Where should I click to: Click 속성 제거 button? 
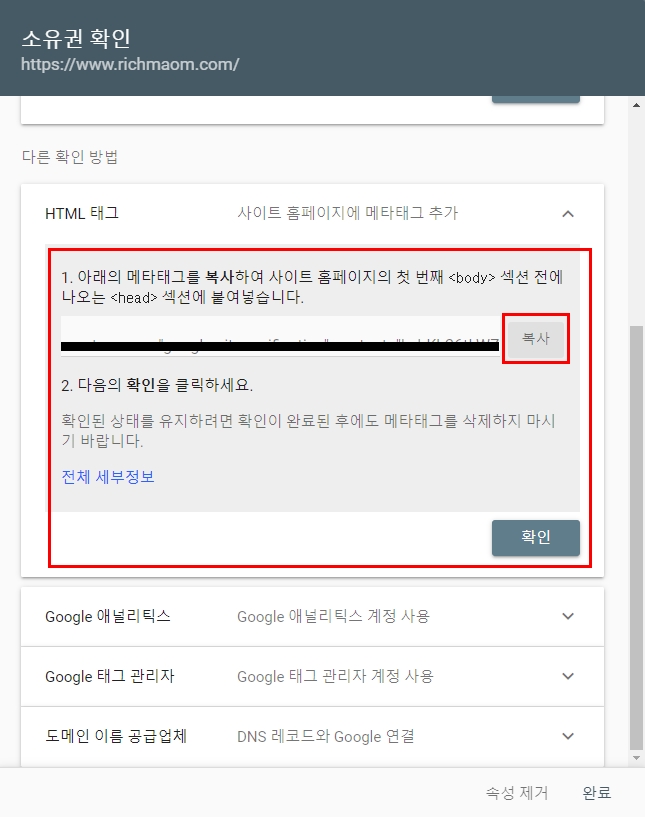pos(517,793)
